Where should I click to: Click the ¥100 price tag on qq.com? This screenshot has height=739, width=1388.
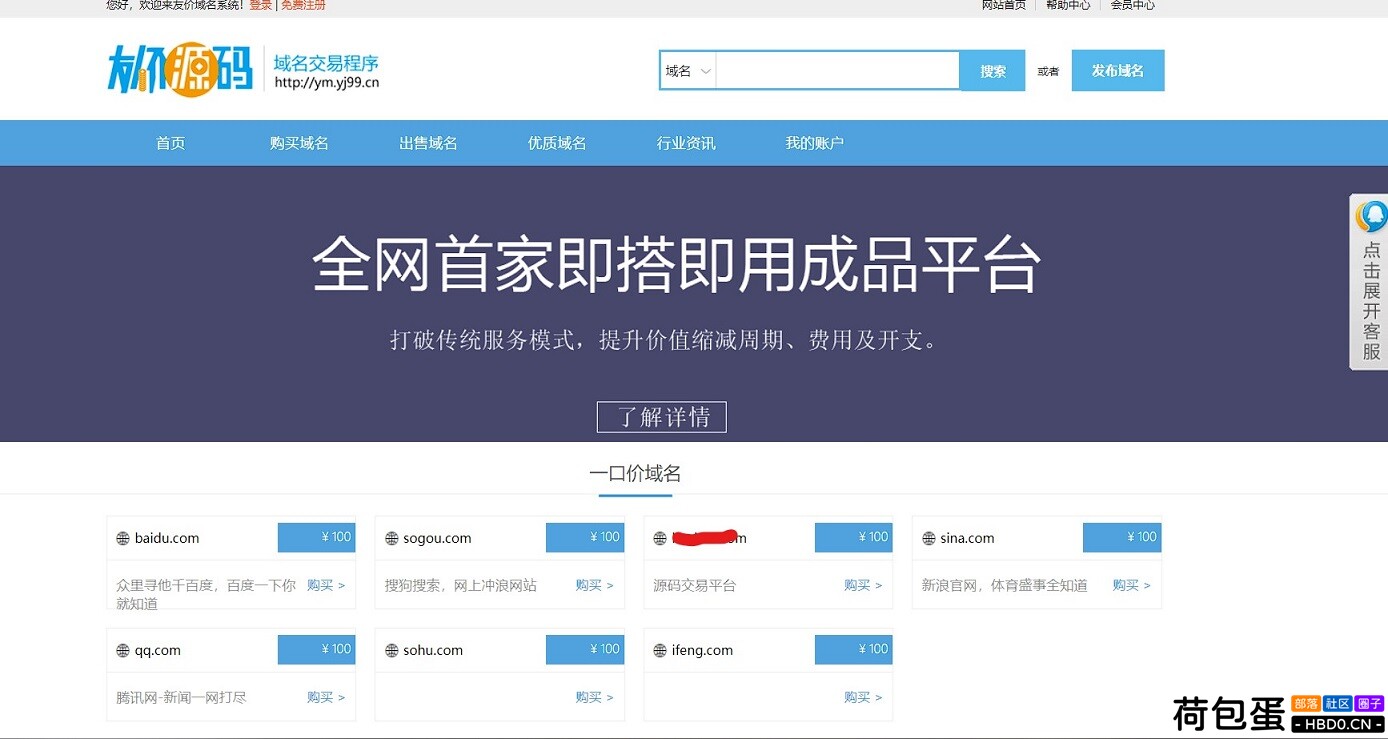[316, 649]
